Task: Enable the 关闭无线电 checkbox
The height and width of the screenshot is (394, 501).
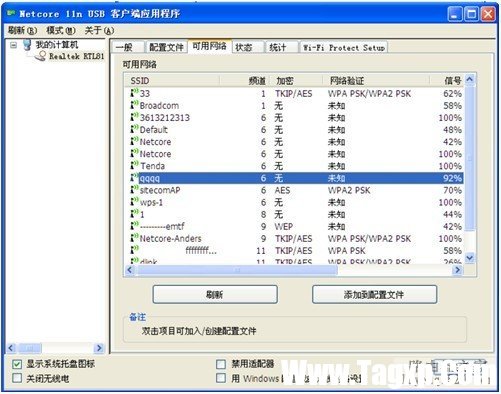Action: [x=17, y=378]
